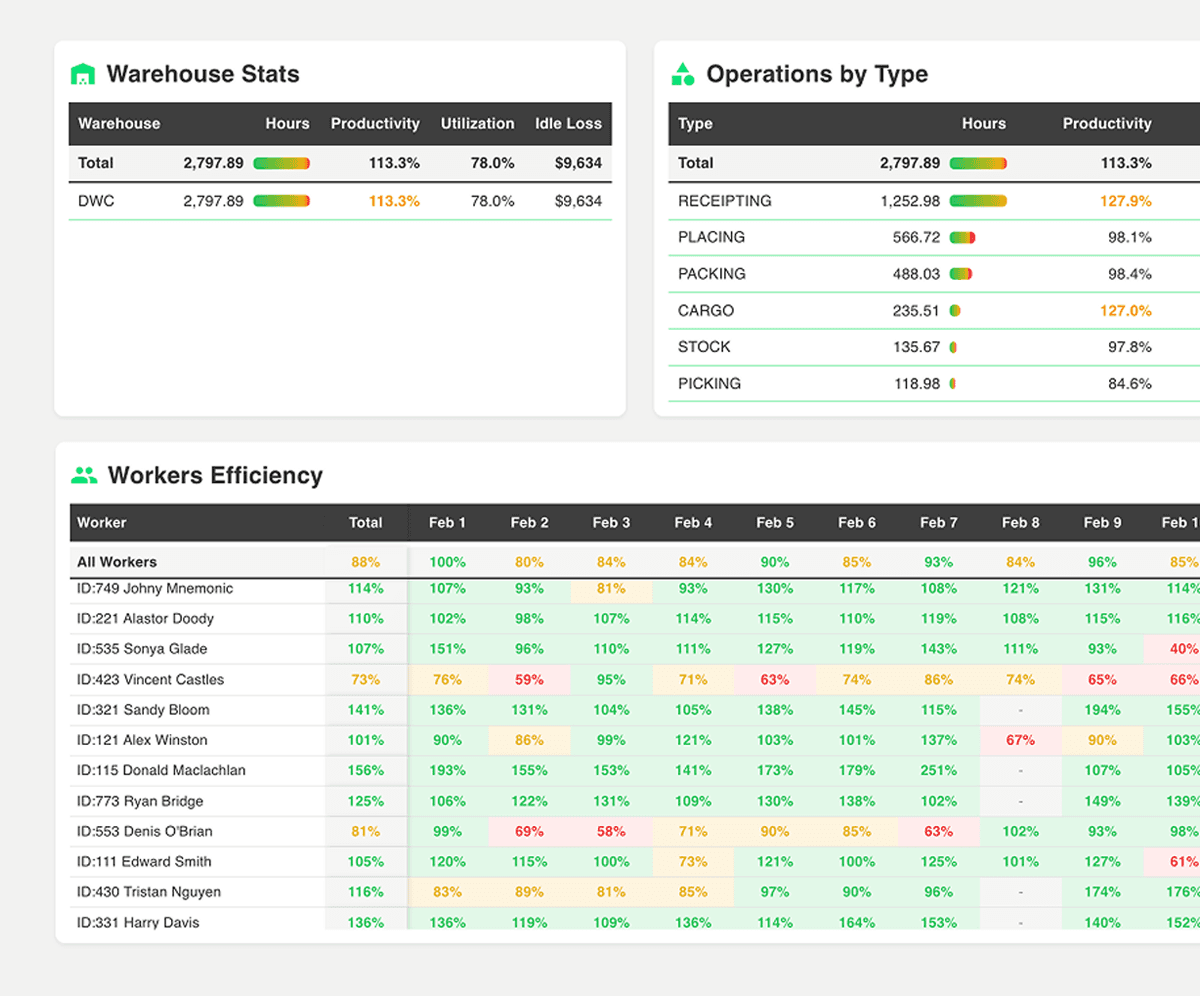Click Vincent Castles' 59% Feb 2 cell
This screenshot has height=996, width=1200.
coord(529,680)
